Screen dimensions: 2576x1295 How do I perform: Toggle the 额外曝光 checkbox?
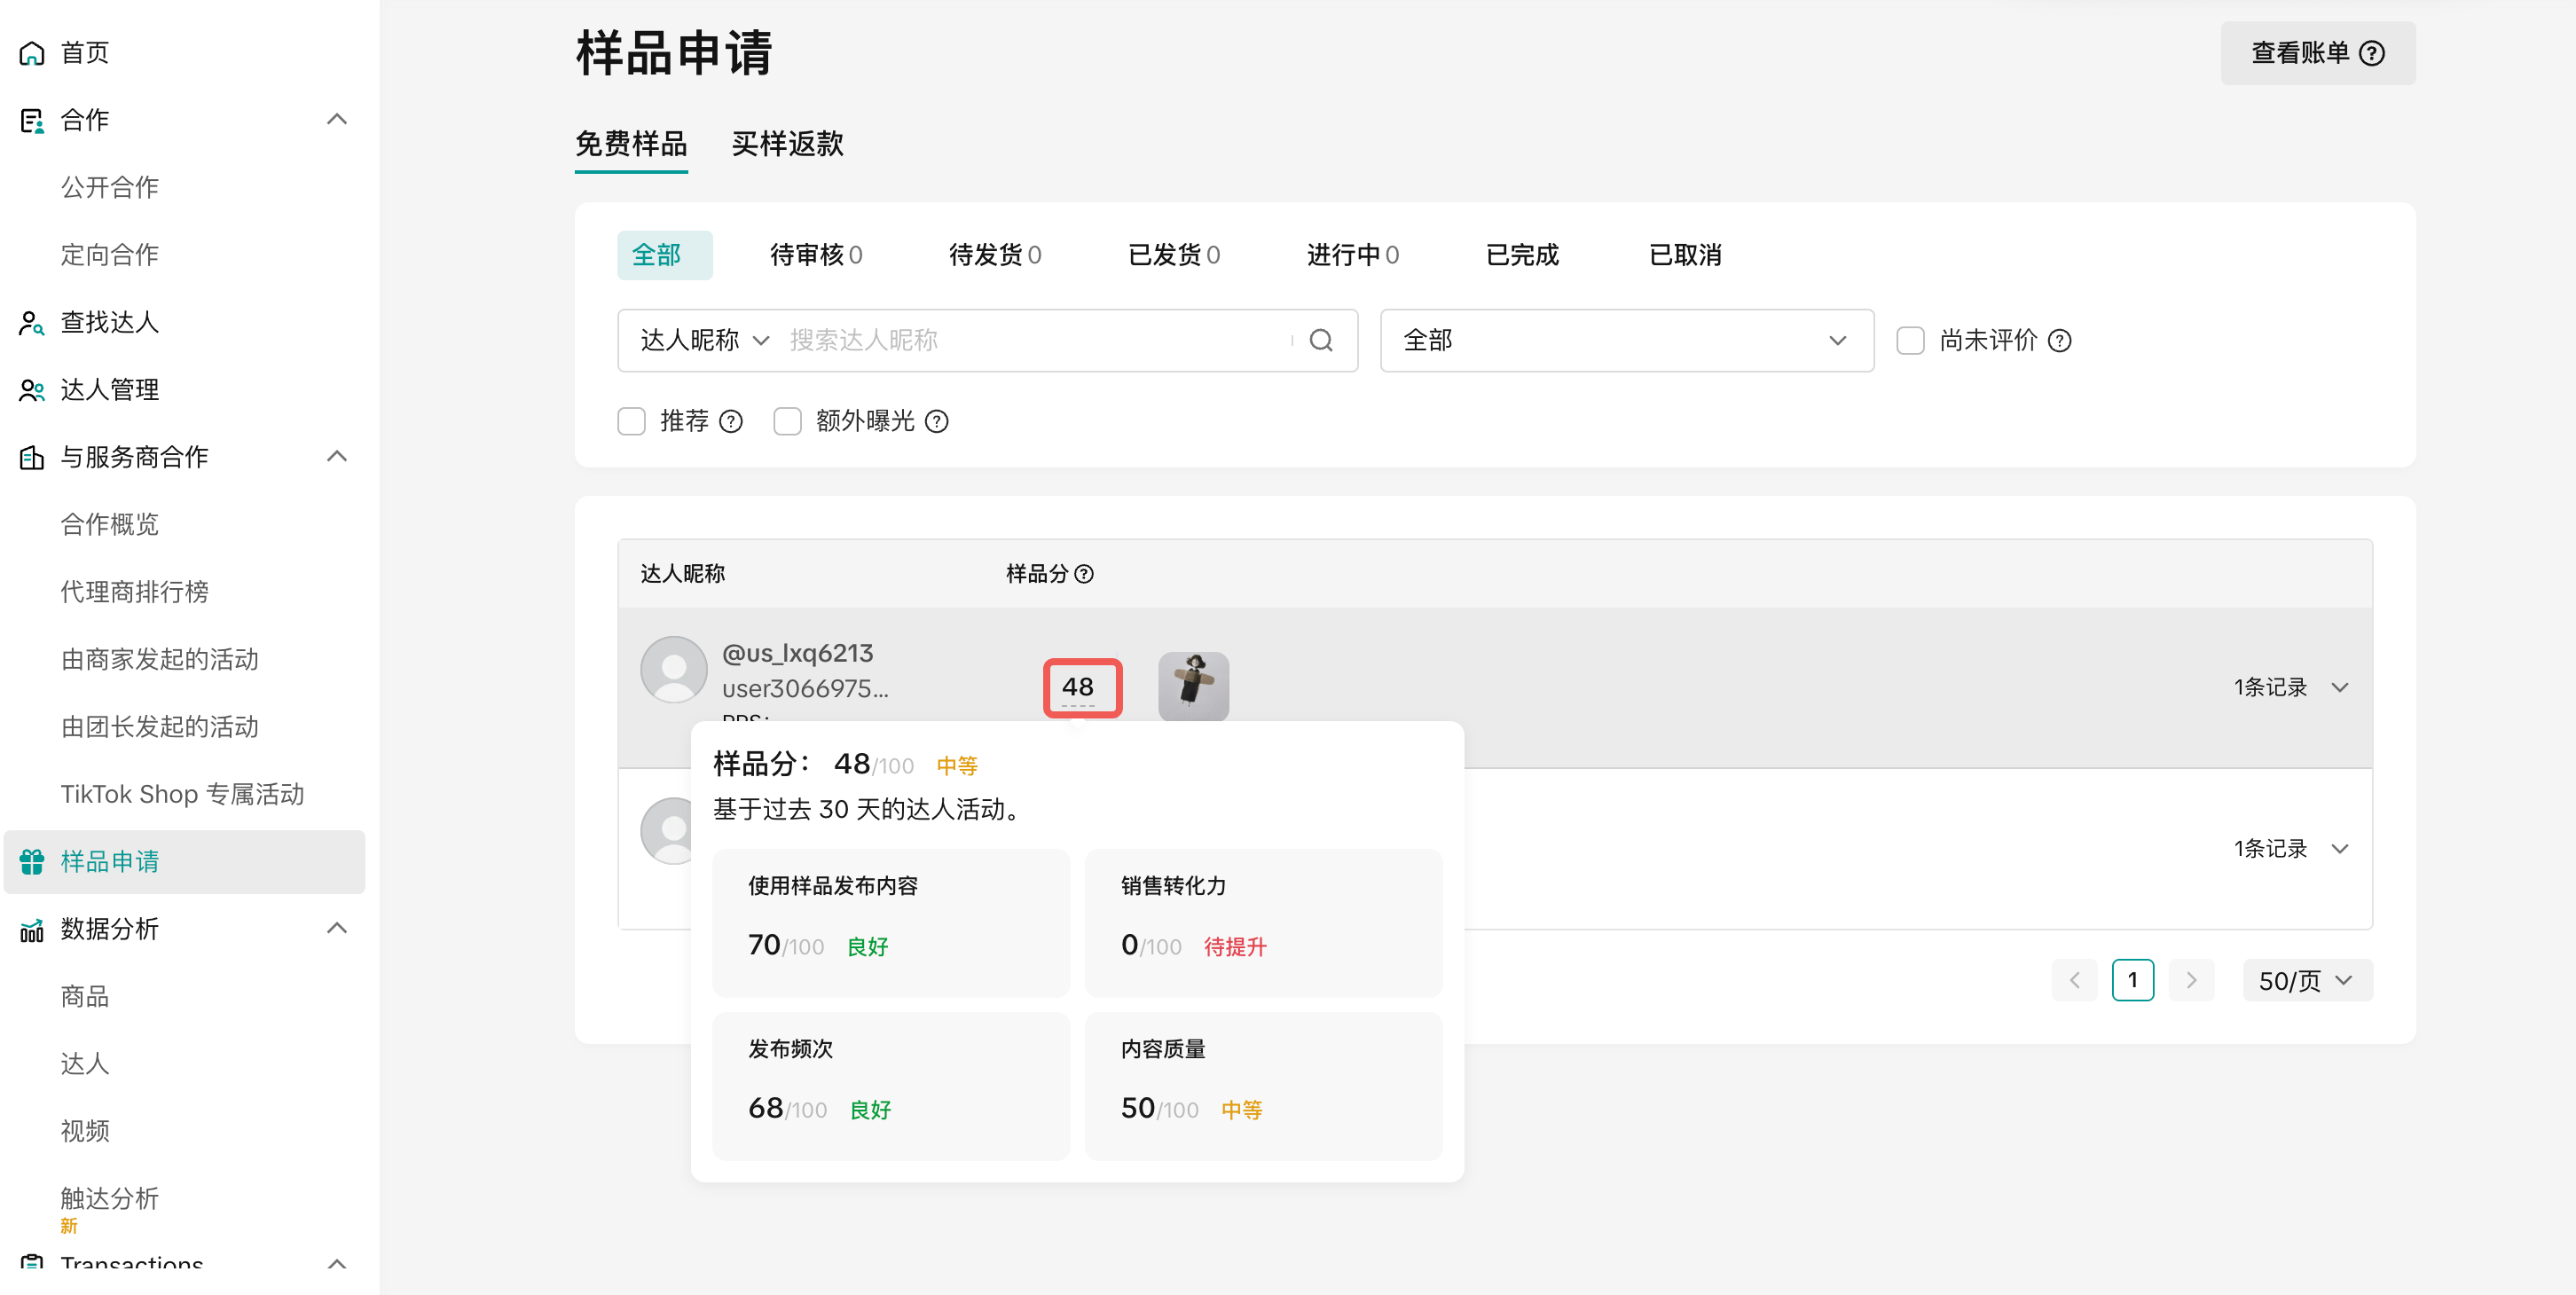pyautogui.click(x=788, y=422)
